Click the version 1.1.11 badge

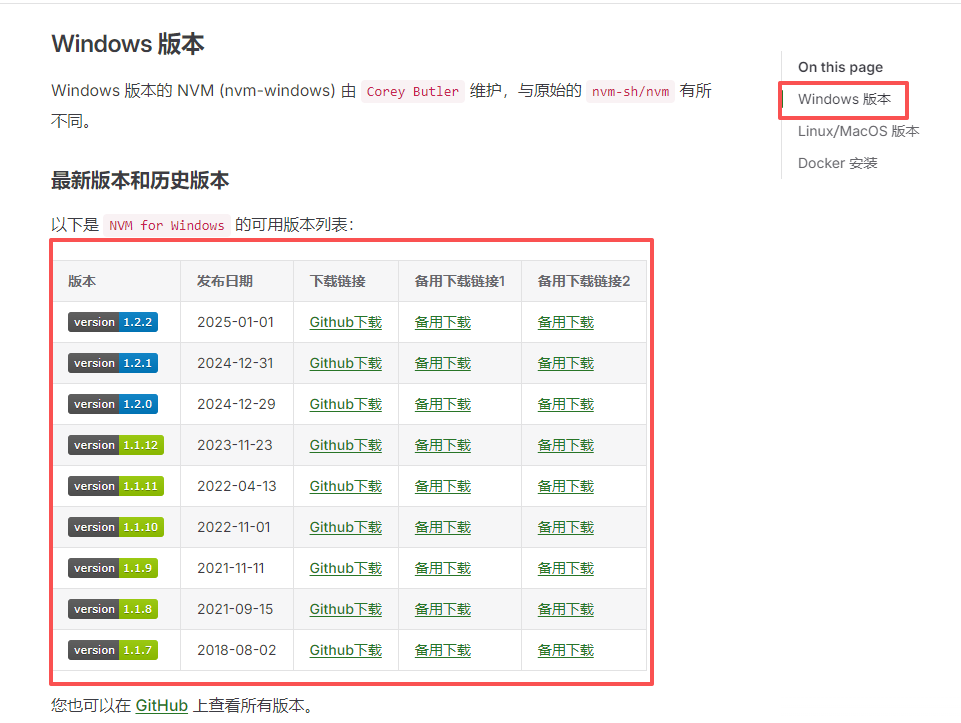pyautogui.click(x=116, y=486)
